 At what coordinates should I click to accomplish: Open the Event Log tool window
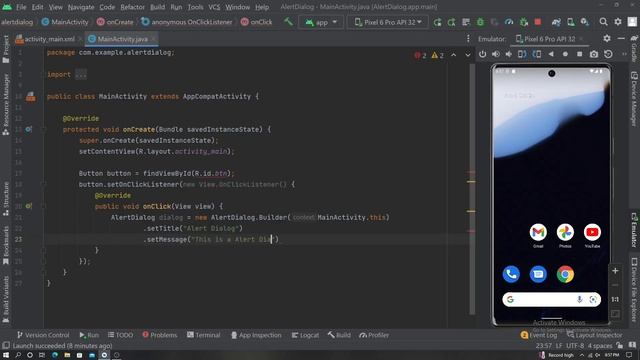[539, 335]
